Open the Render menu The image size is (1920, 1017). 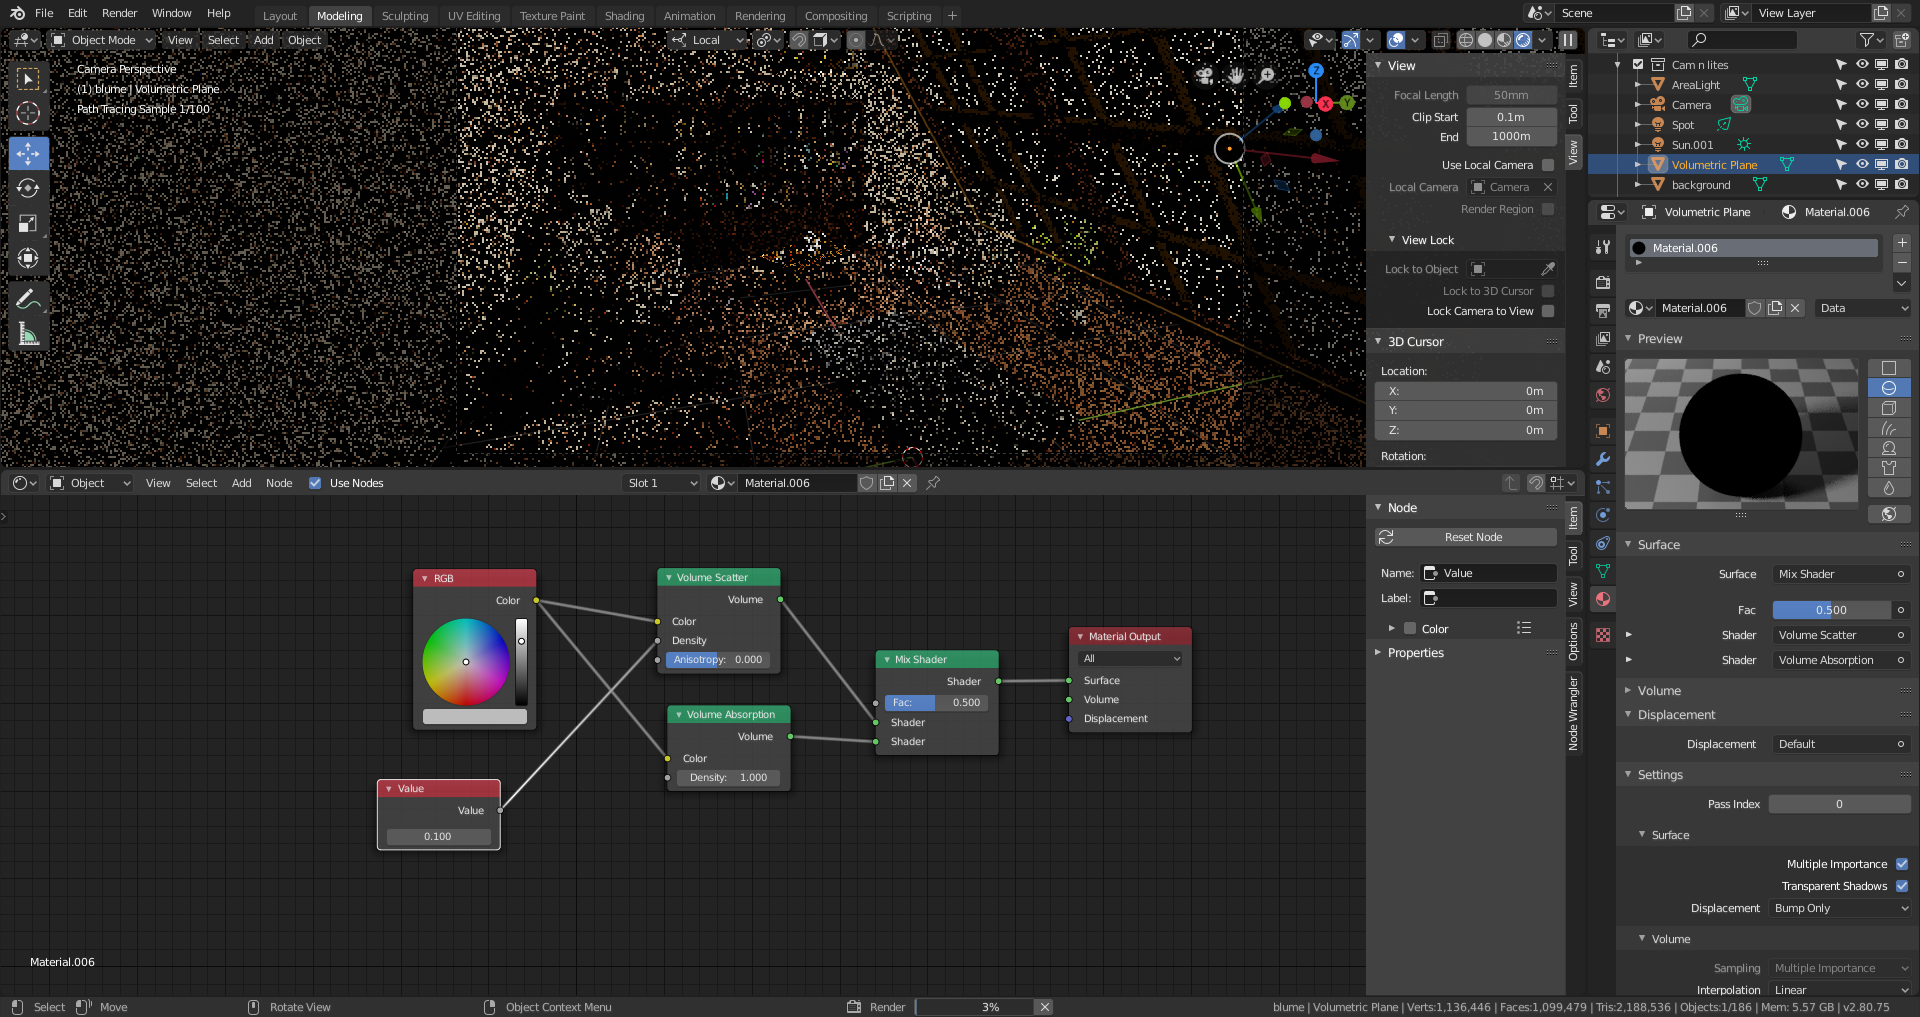click(x=119, y=13)
